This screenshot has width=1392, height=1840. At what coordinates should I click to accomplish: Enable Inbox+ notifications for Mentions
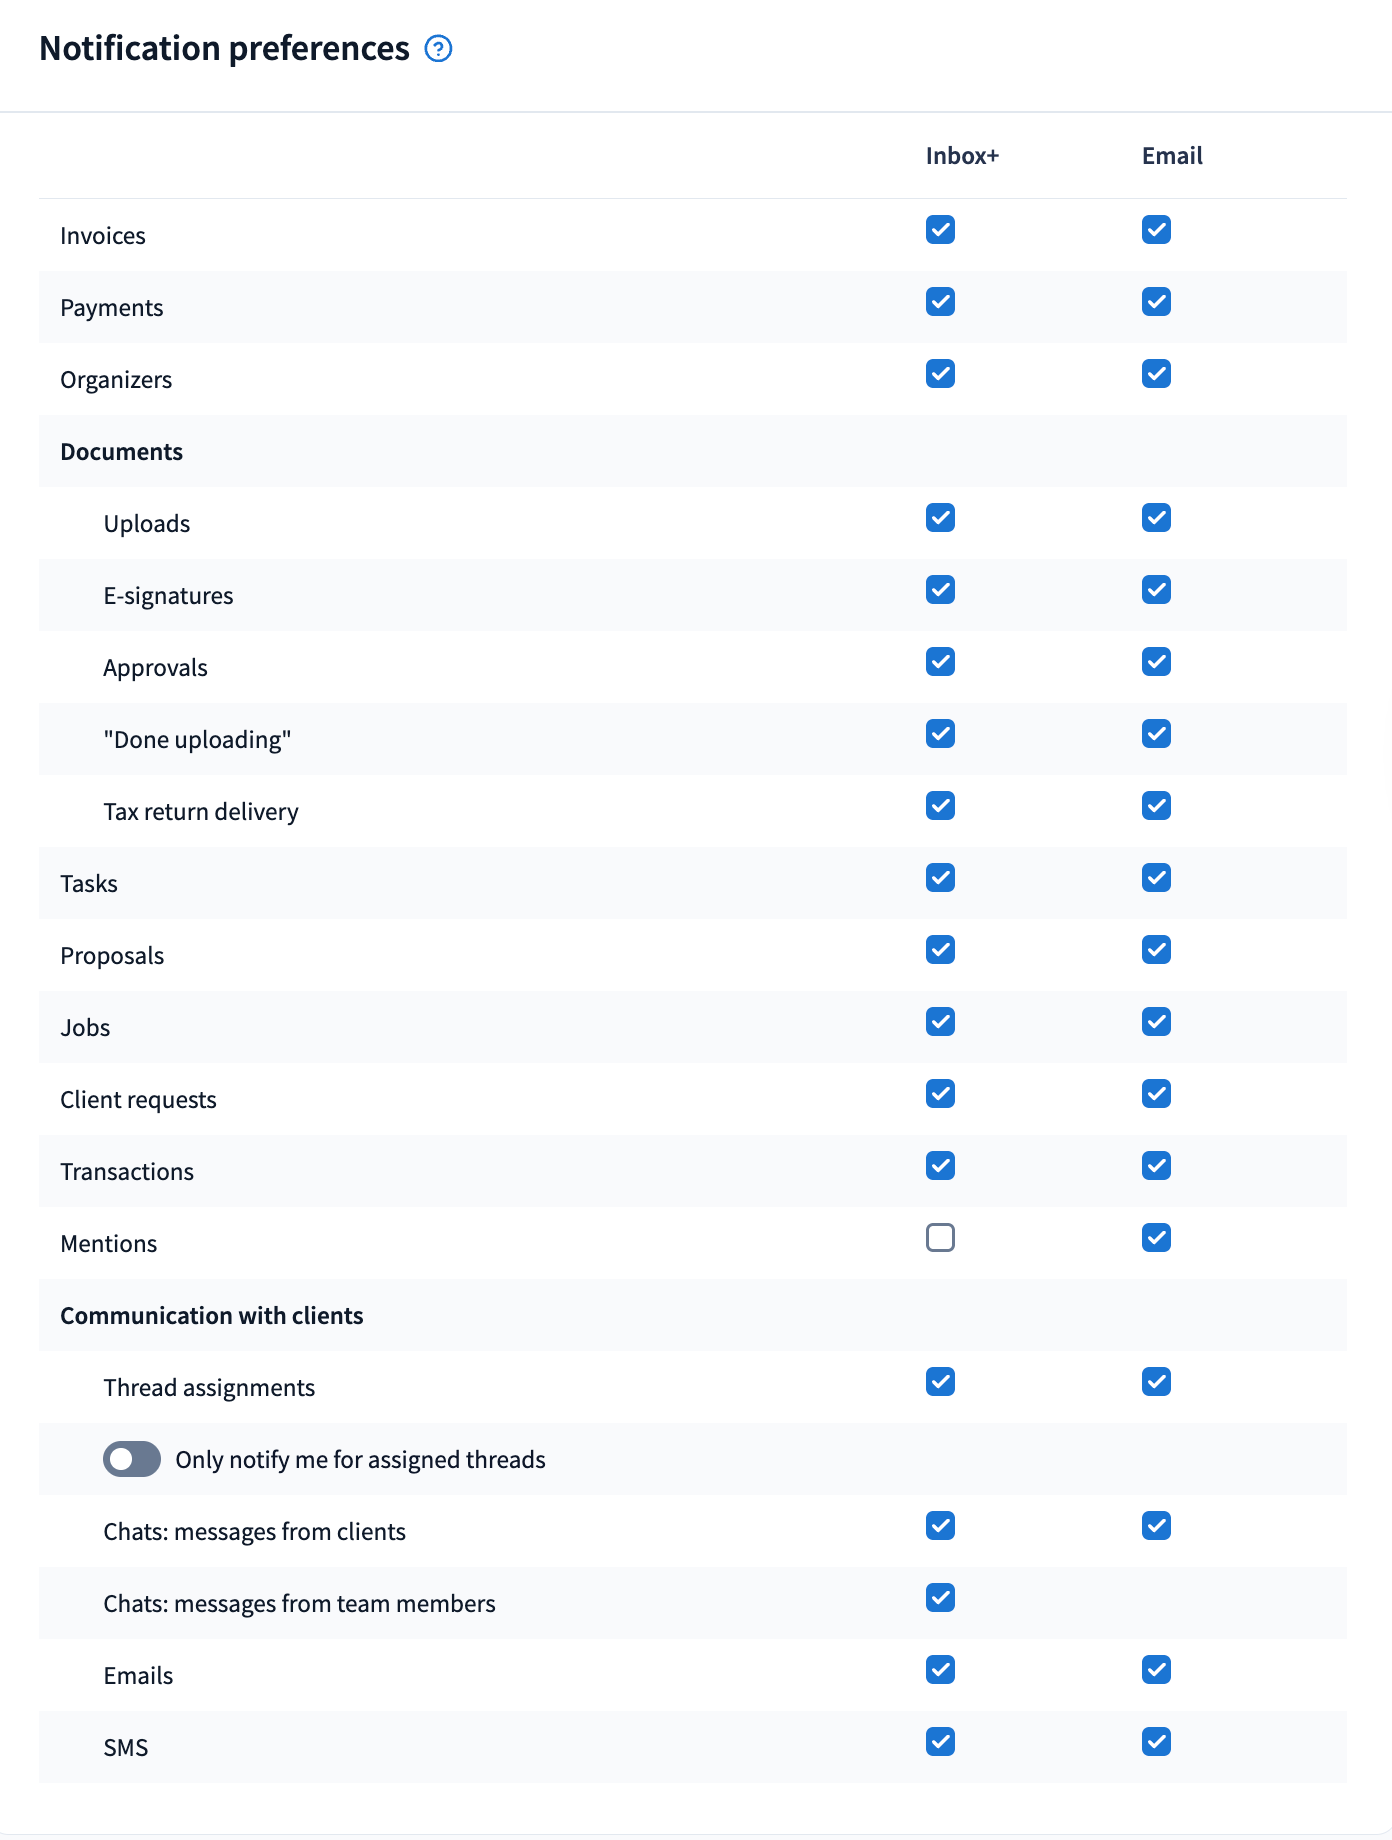click(x=940, y=1238)
